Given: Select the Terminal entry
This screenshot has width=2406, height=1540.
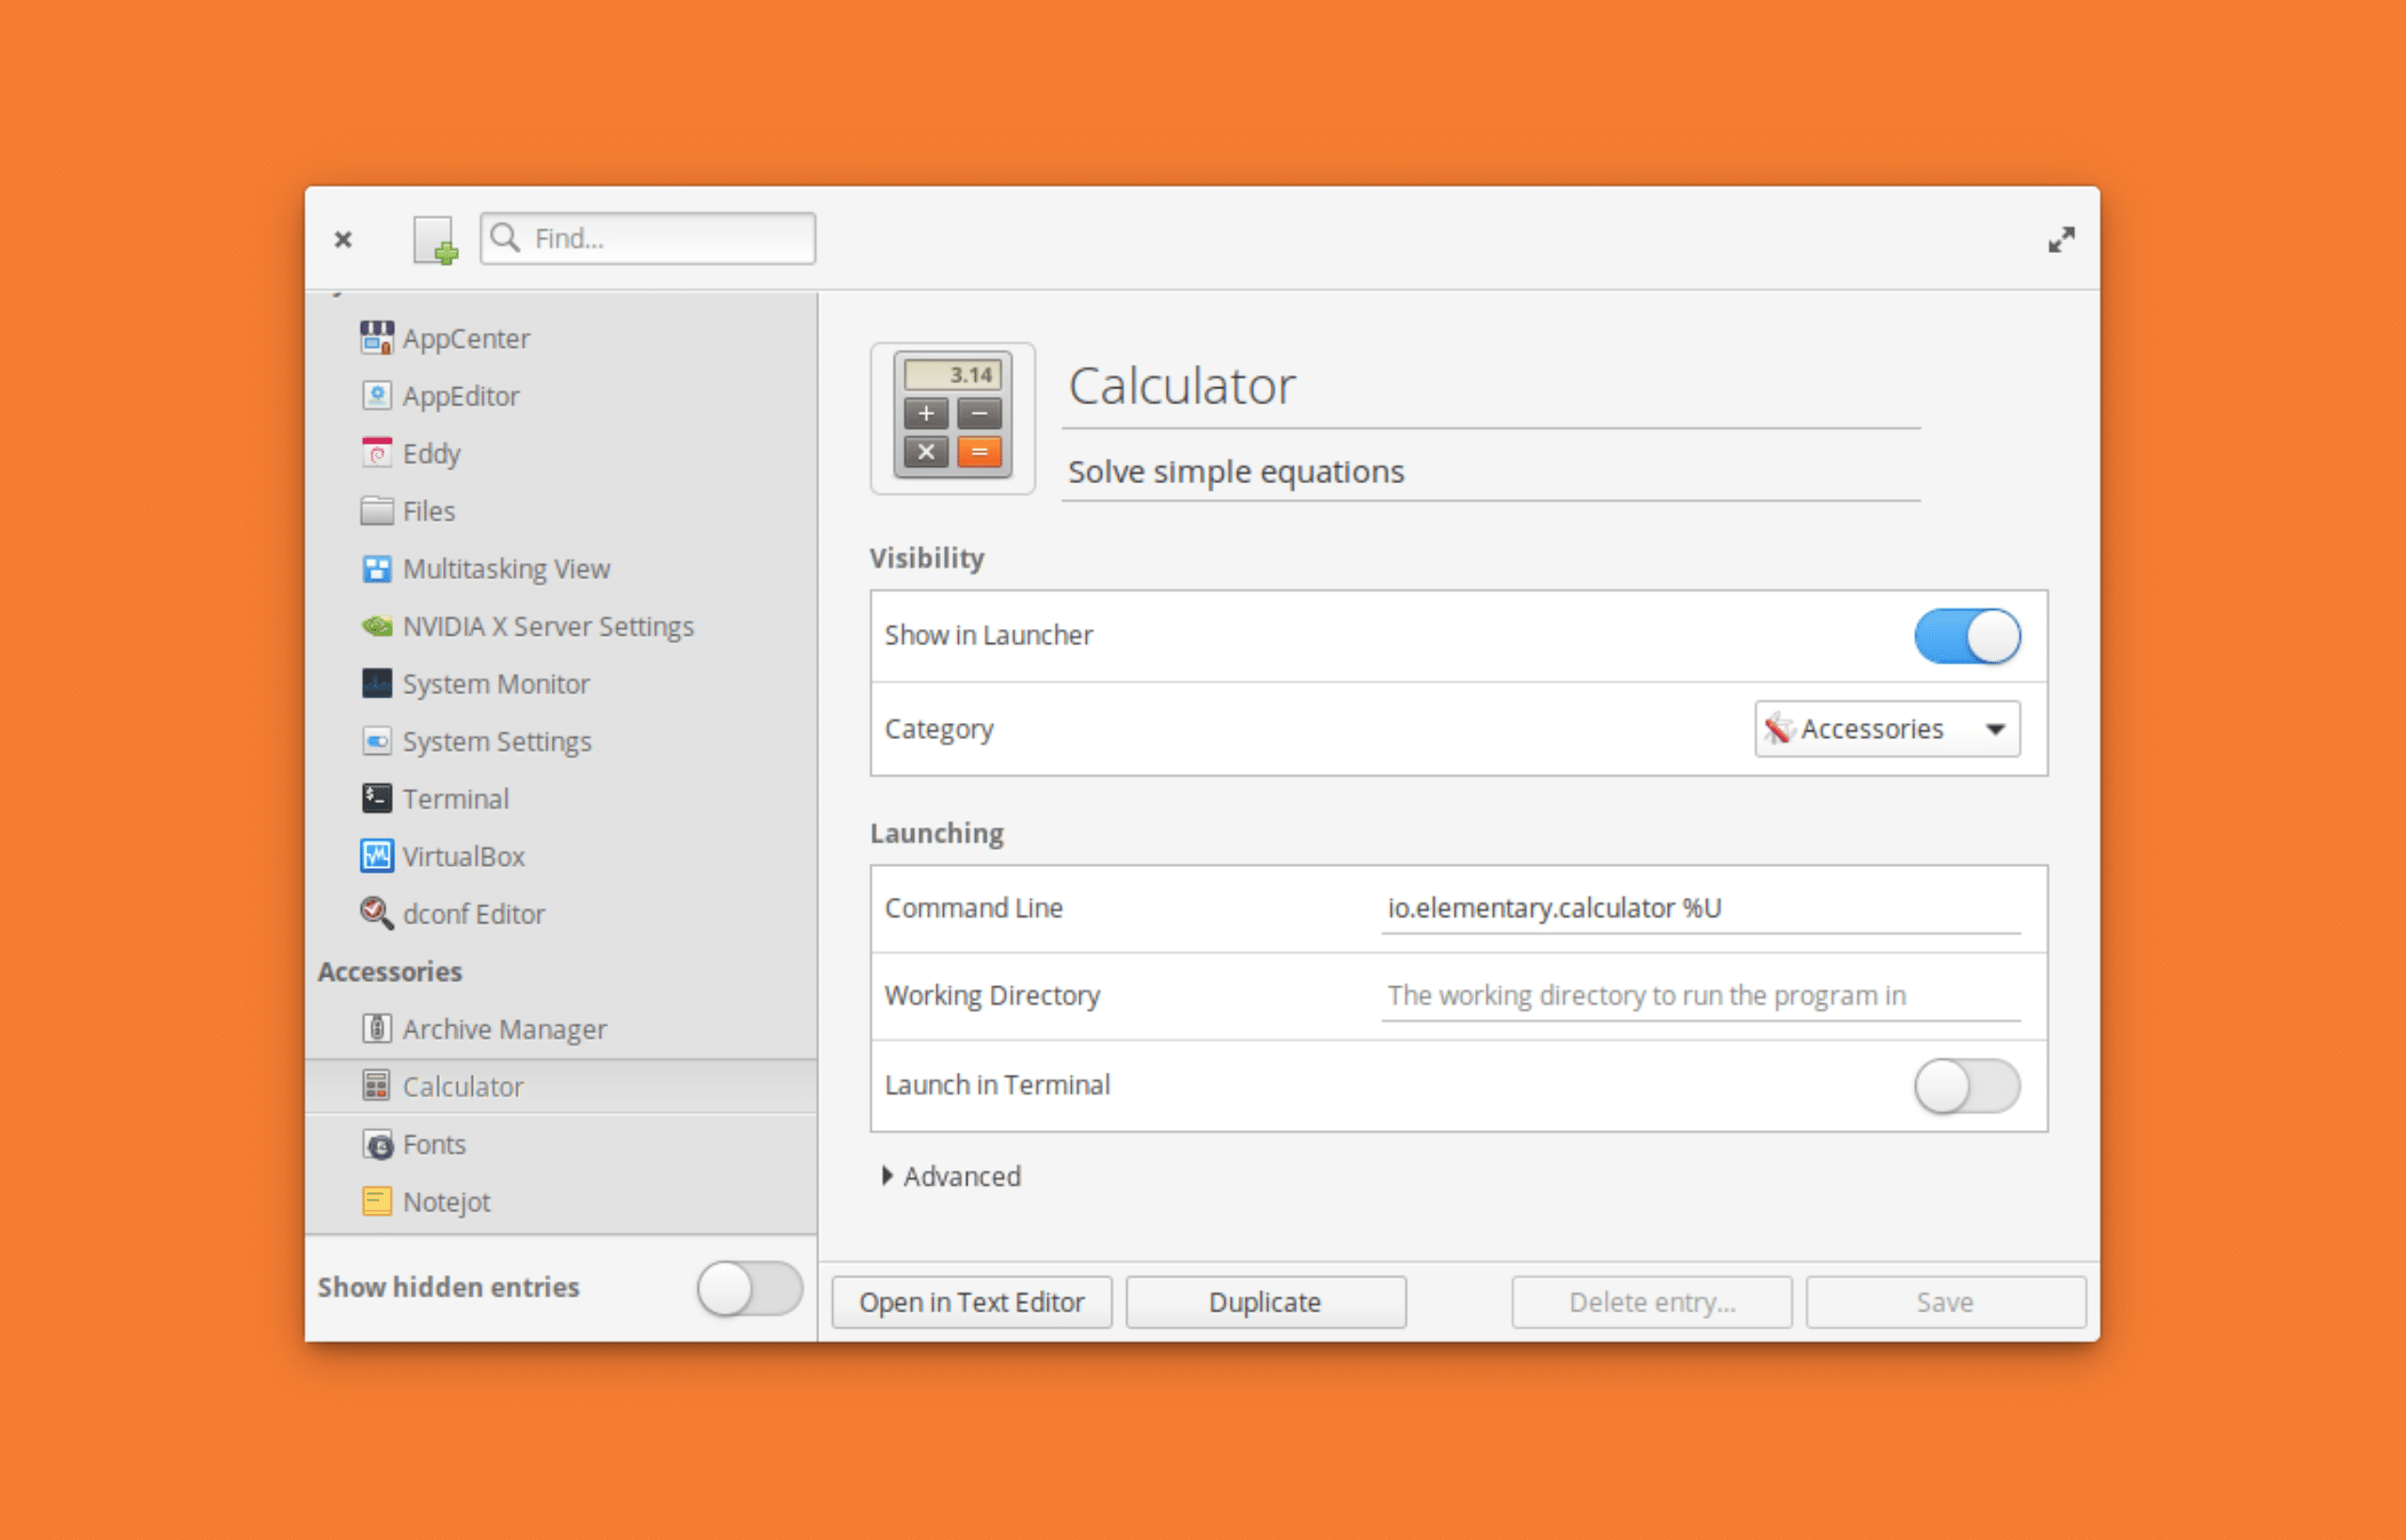Looking at the screenshot, I should click(561, 798).
